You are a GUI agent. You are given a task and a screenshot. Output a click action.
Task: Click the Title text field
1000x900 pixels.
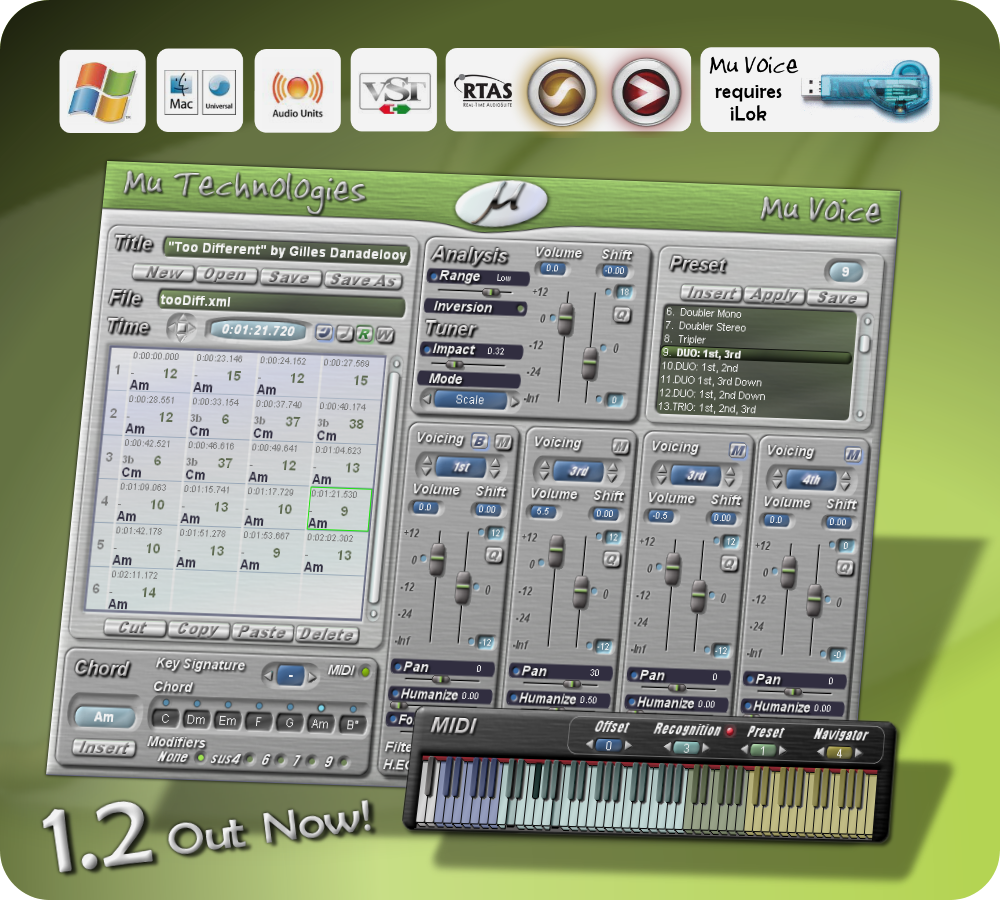(286, 251)
